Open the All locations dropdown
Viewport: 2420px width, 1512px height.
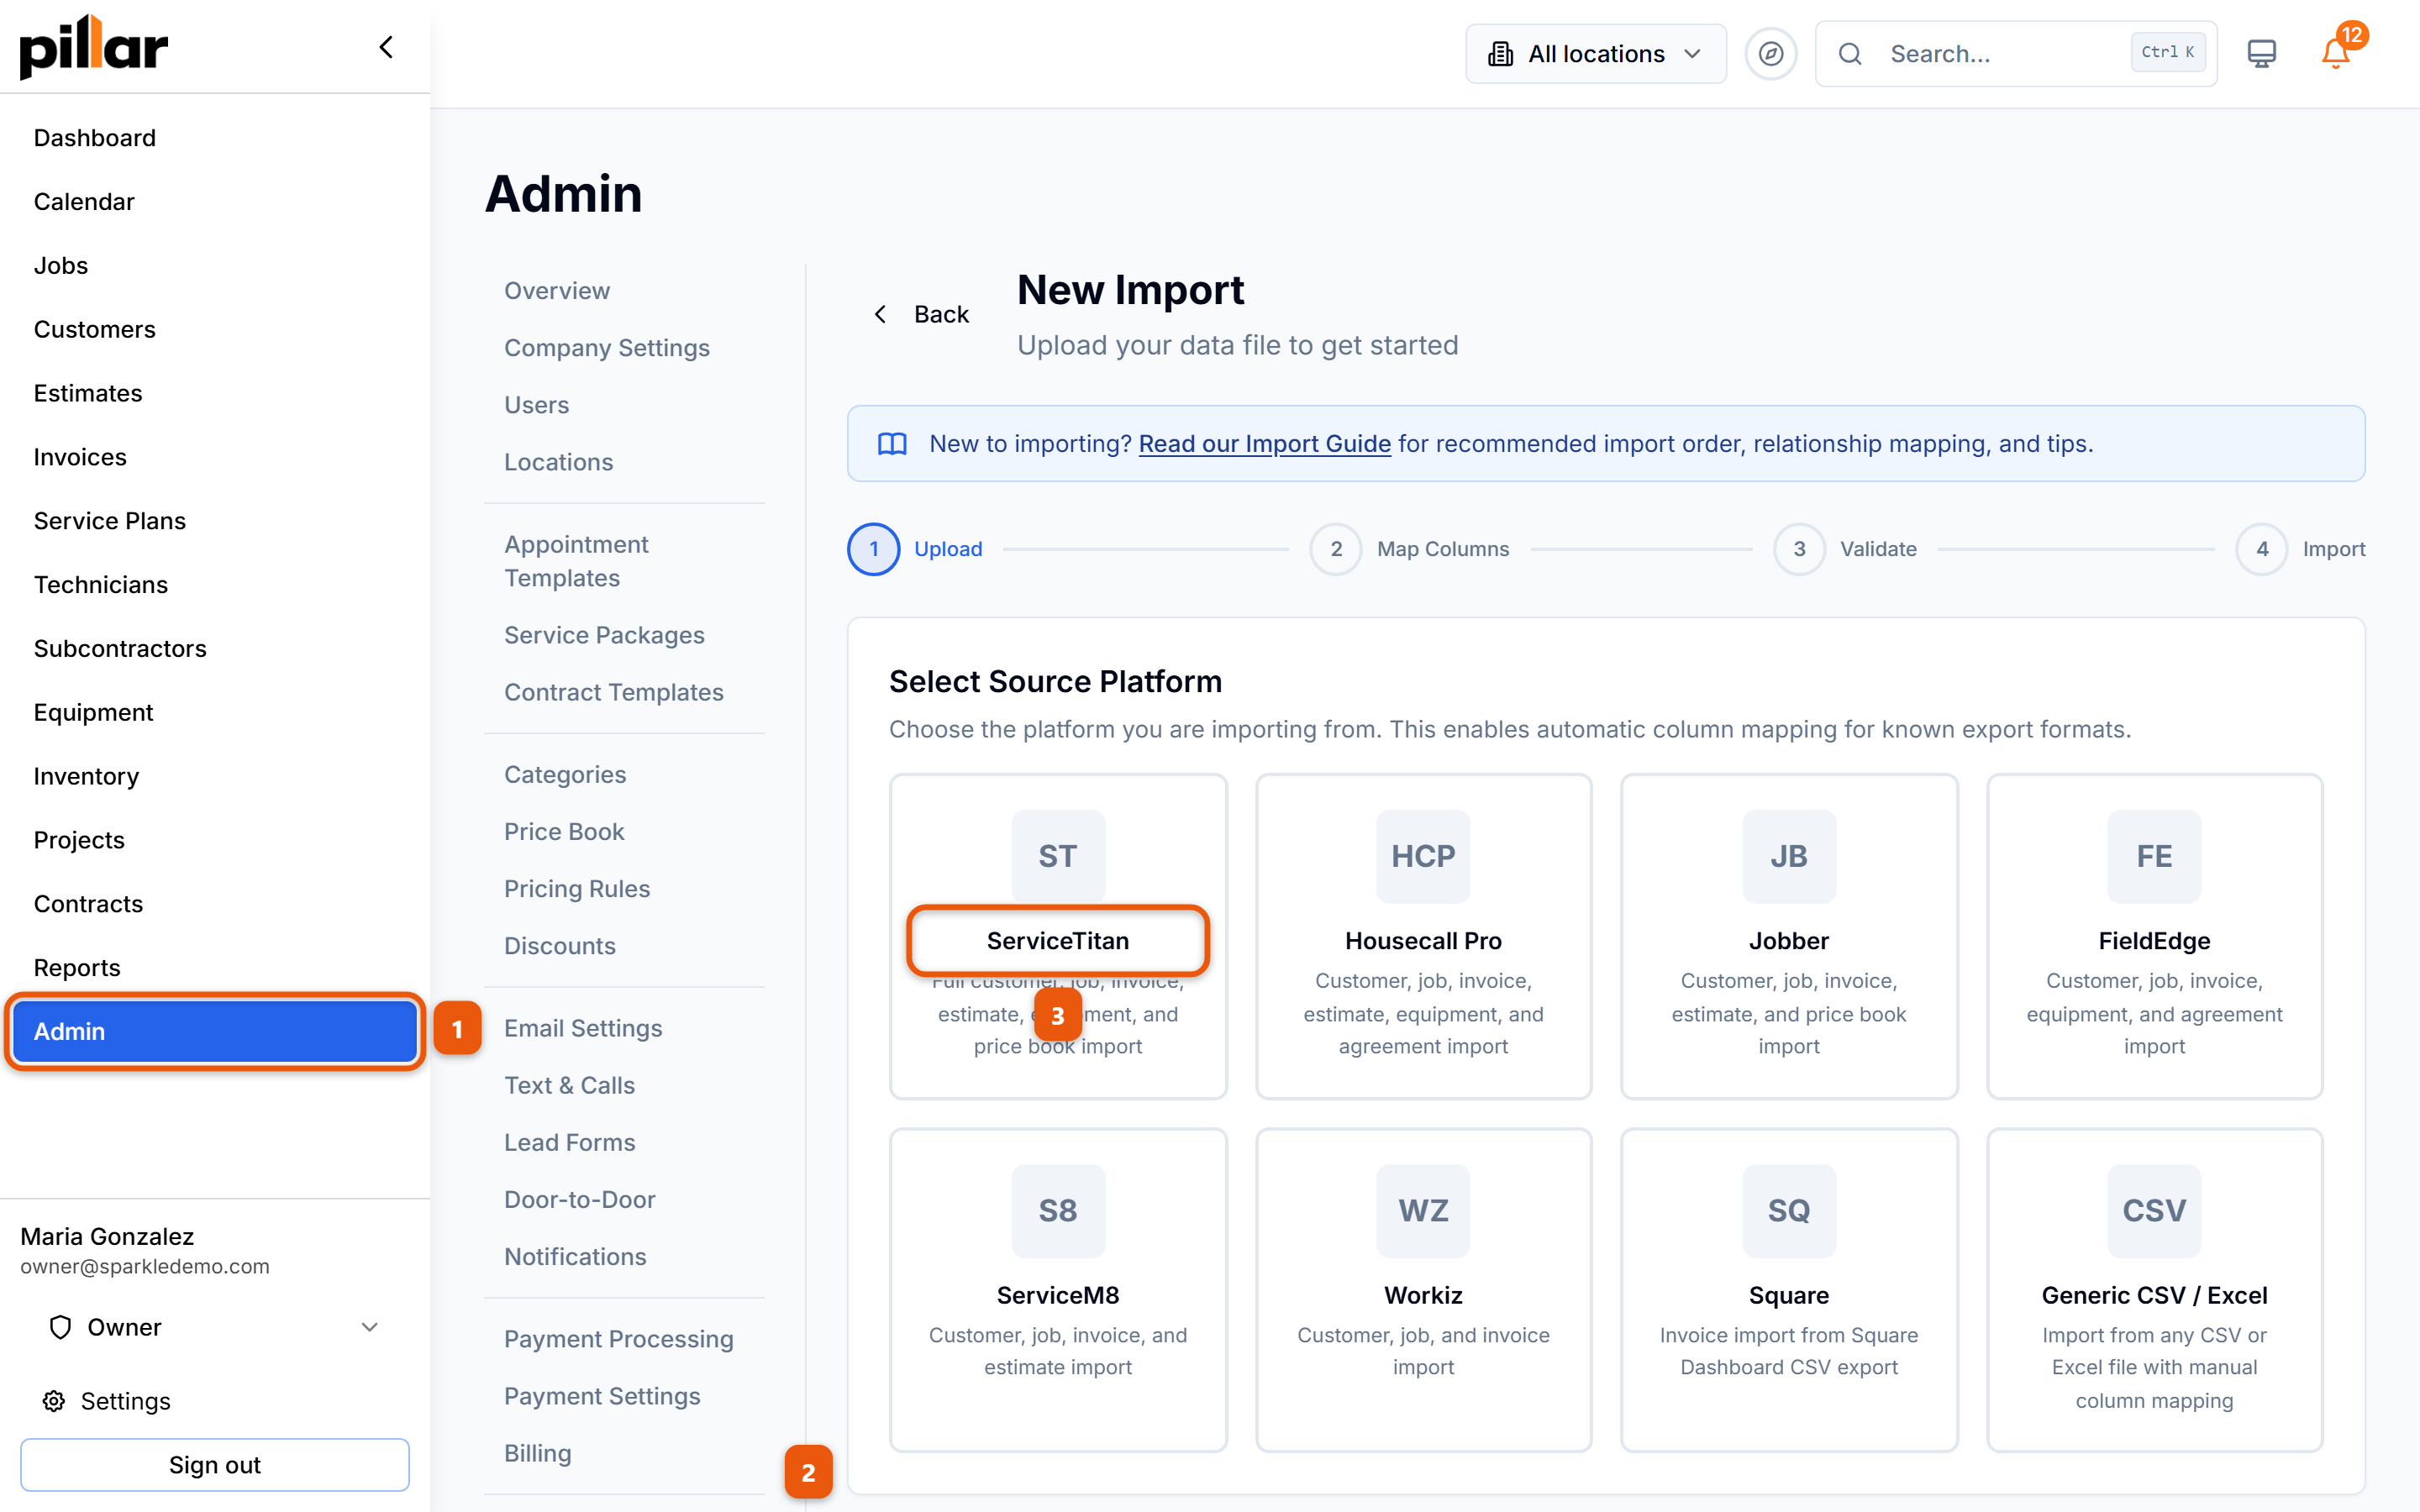(x=1595, y=54)
